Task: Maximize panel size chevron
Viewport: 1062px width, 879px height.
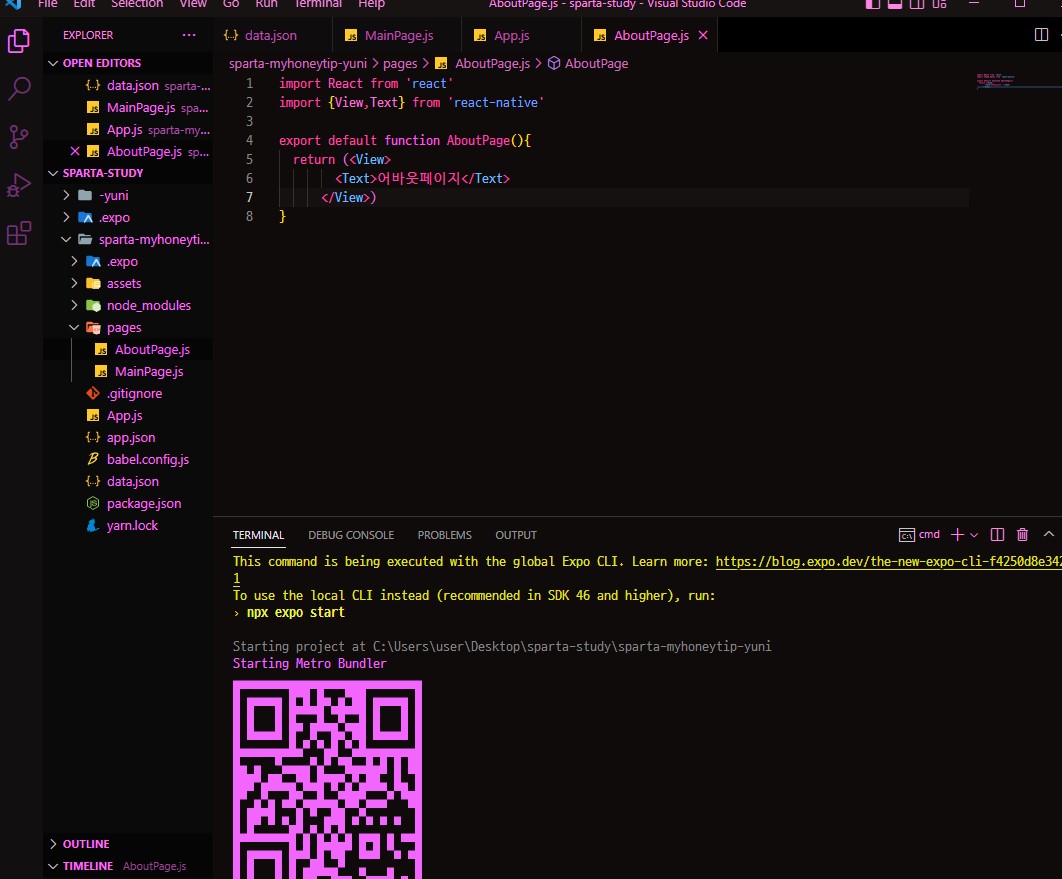Action: click(1048, 534)
